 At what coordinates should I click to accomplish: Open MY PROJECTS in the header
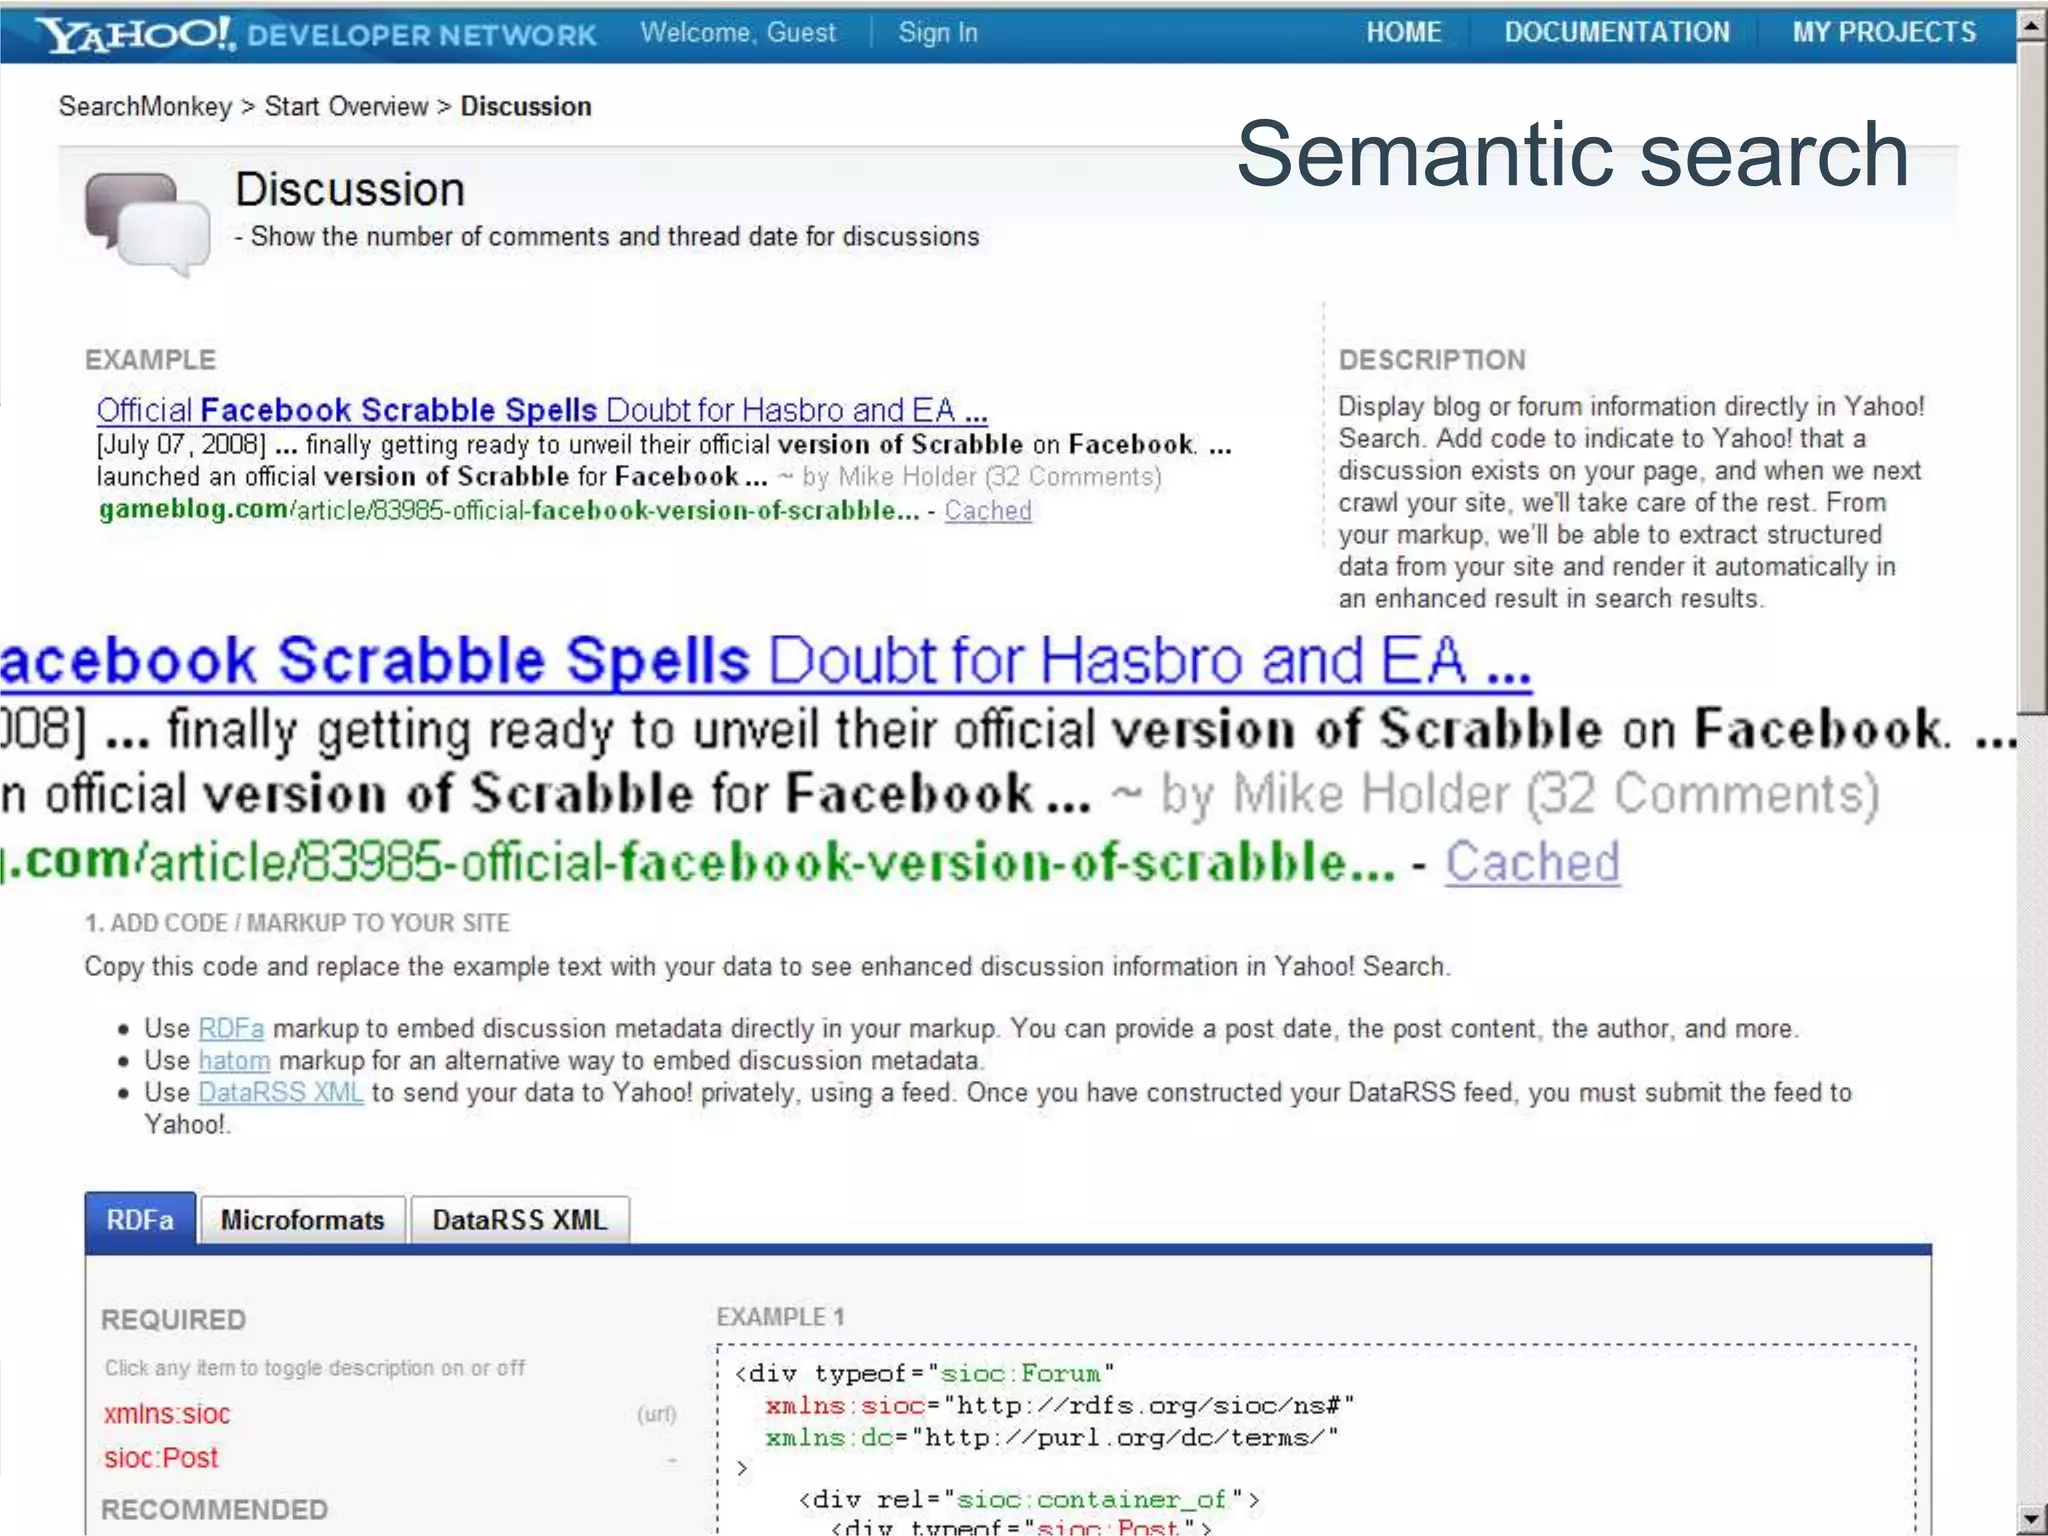(1883, 33)
